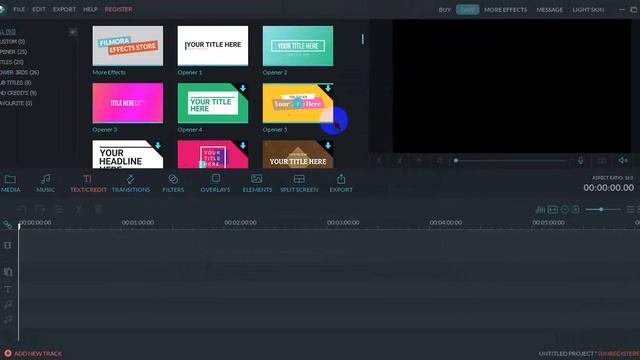Open the Filters panel

coord(173,183)
